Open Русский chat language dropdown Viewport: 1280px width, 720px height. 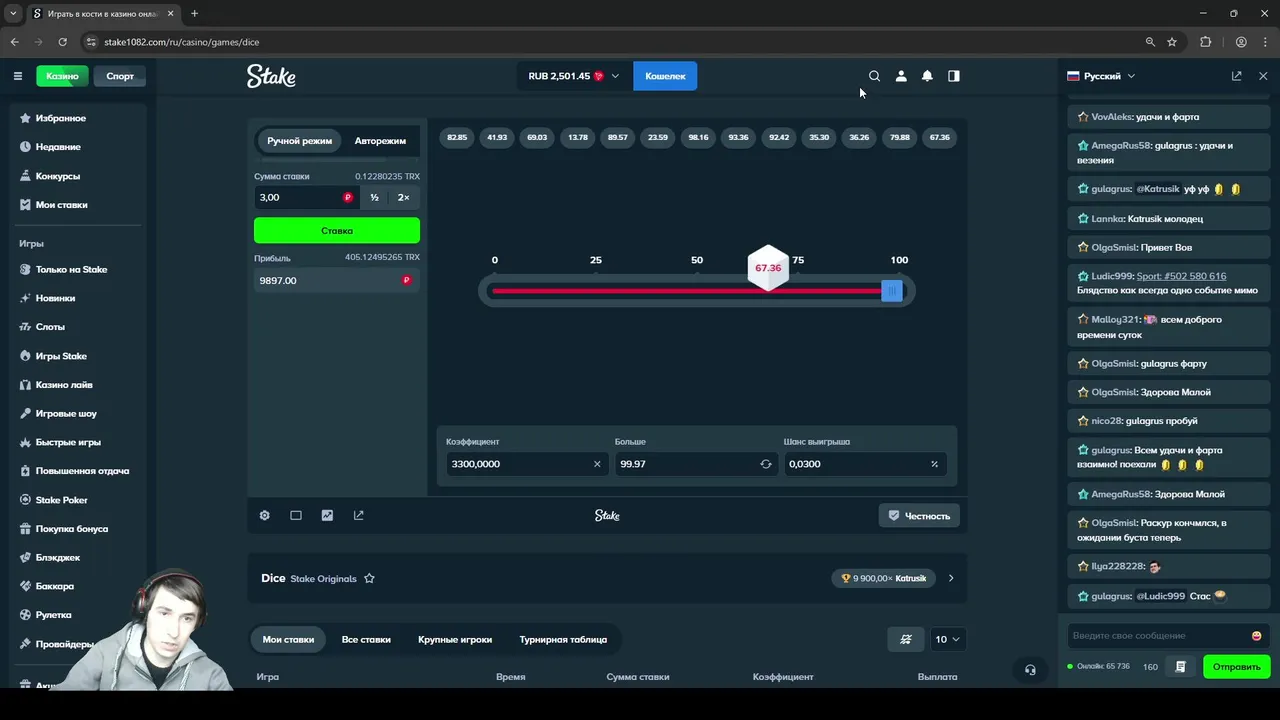[x=1101, y=76]
